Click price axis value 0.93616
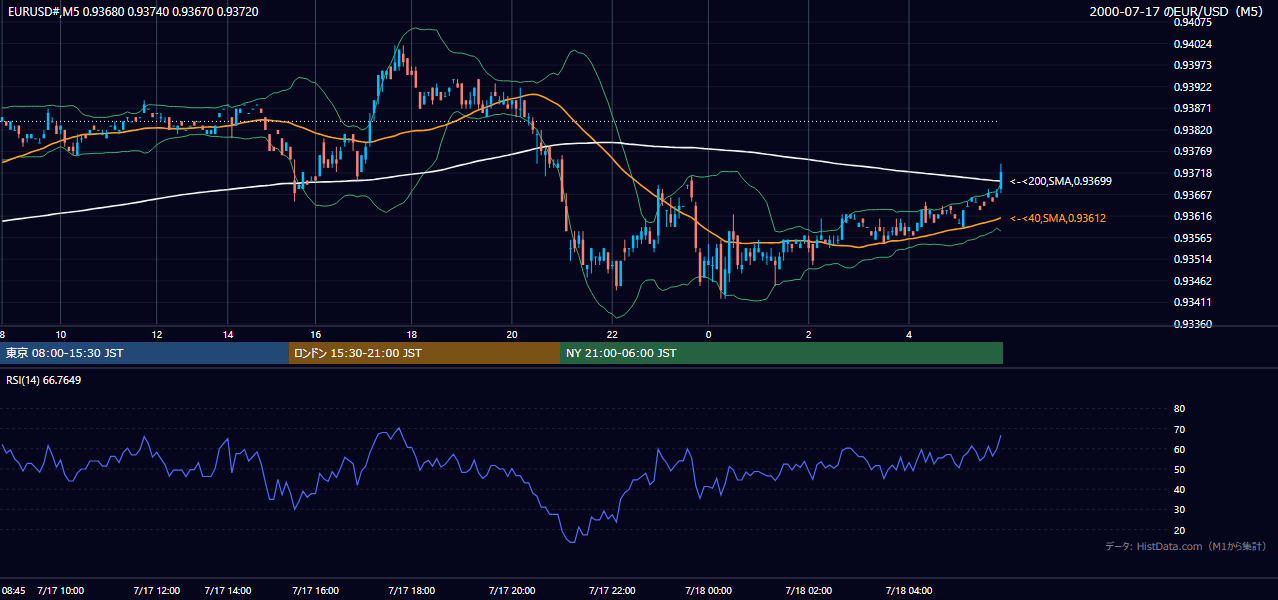This screenshot has width=1278, height=600. click(1193, 216)
